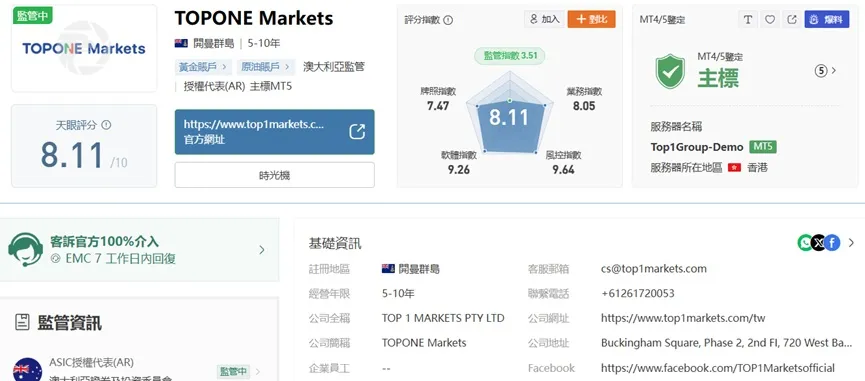
Task: Click the 監管資訊 document icon
Action: pos(22,323)
